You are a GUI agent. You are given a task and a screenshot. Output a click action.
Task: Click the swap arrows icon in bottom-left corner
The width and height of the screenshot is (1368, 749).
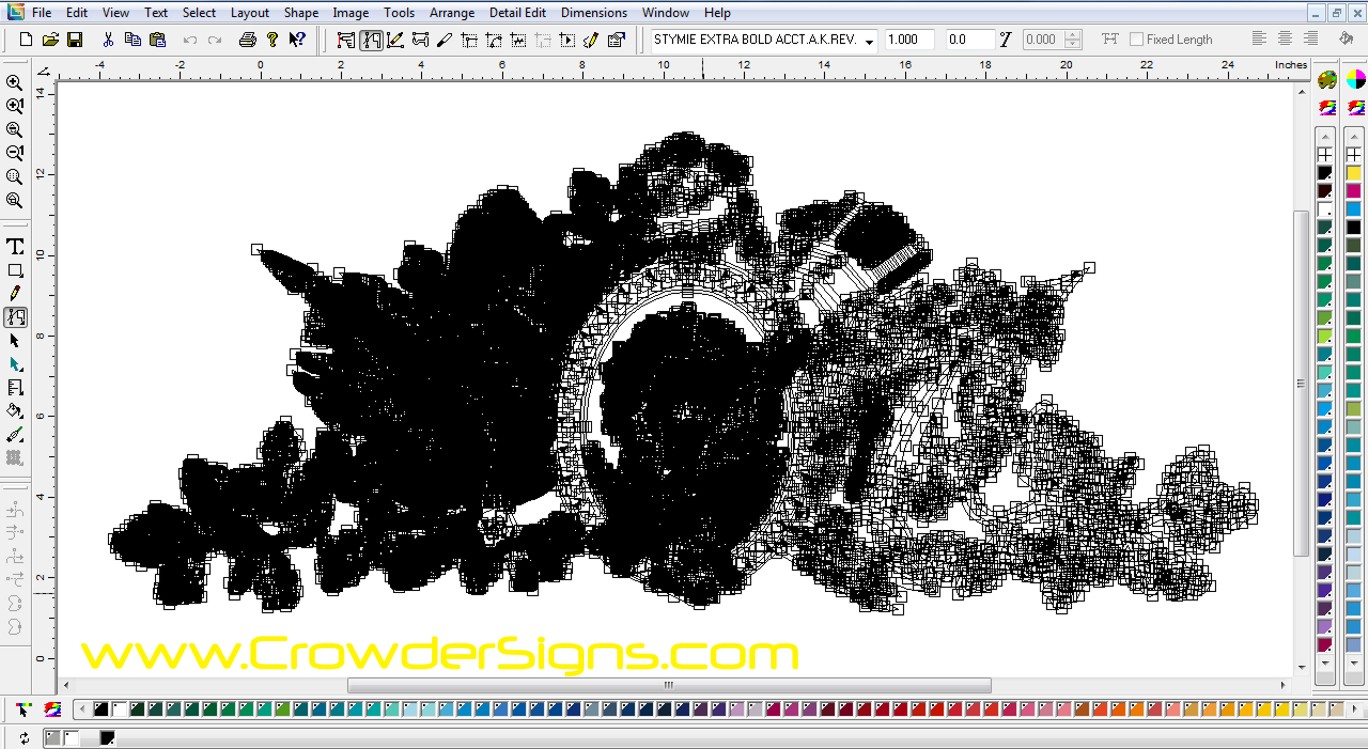point(24,738)
